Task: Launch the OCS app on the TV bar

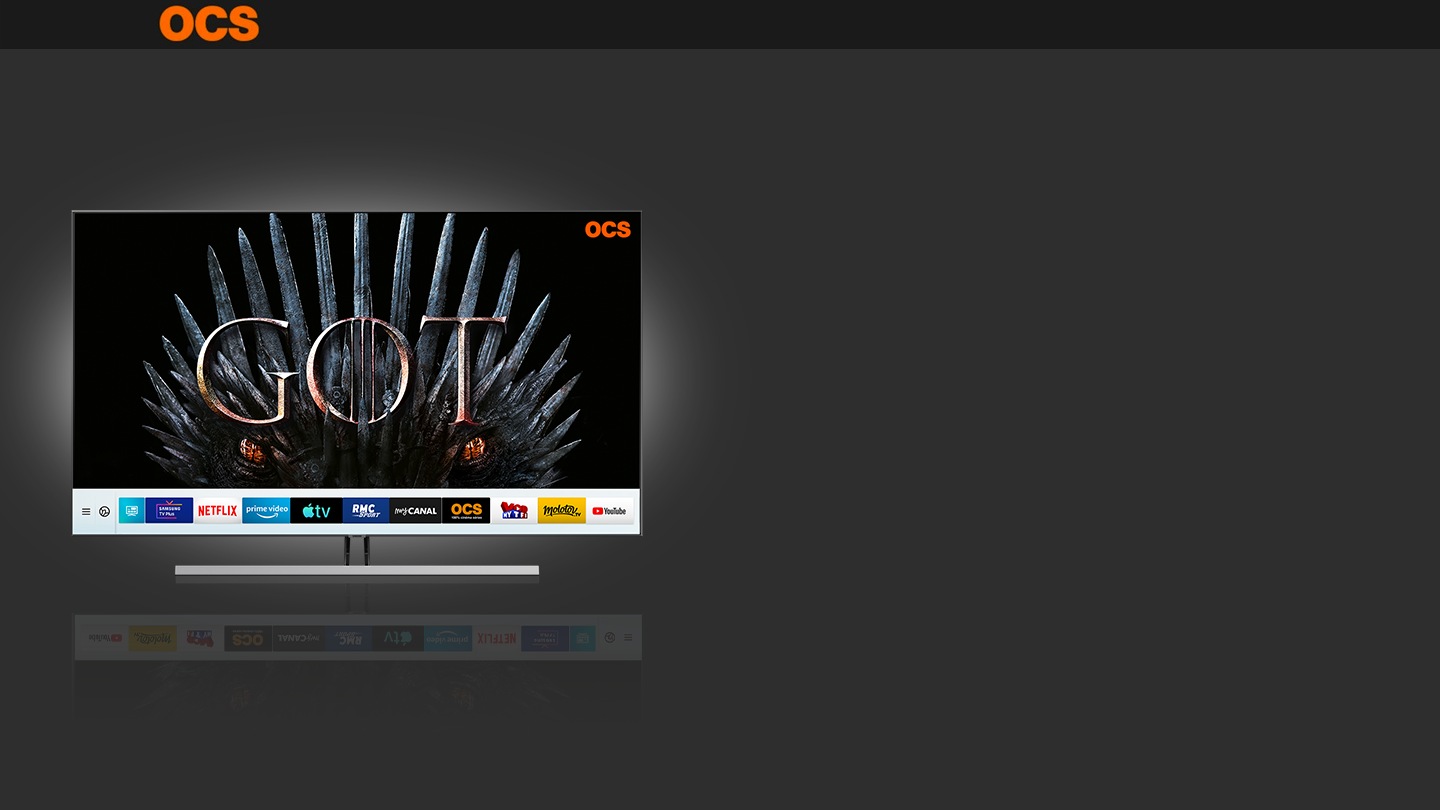Action: (466, 510)
